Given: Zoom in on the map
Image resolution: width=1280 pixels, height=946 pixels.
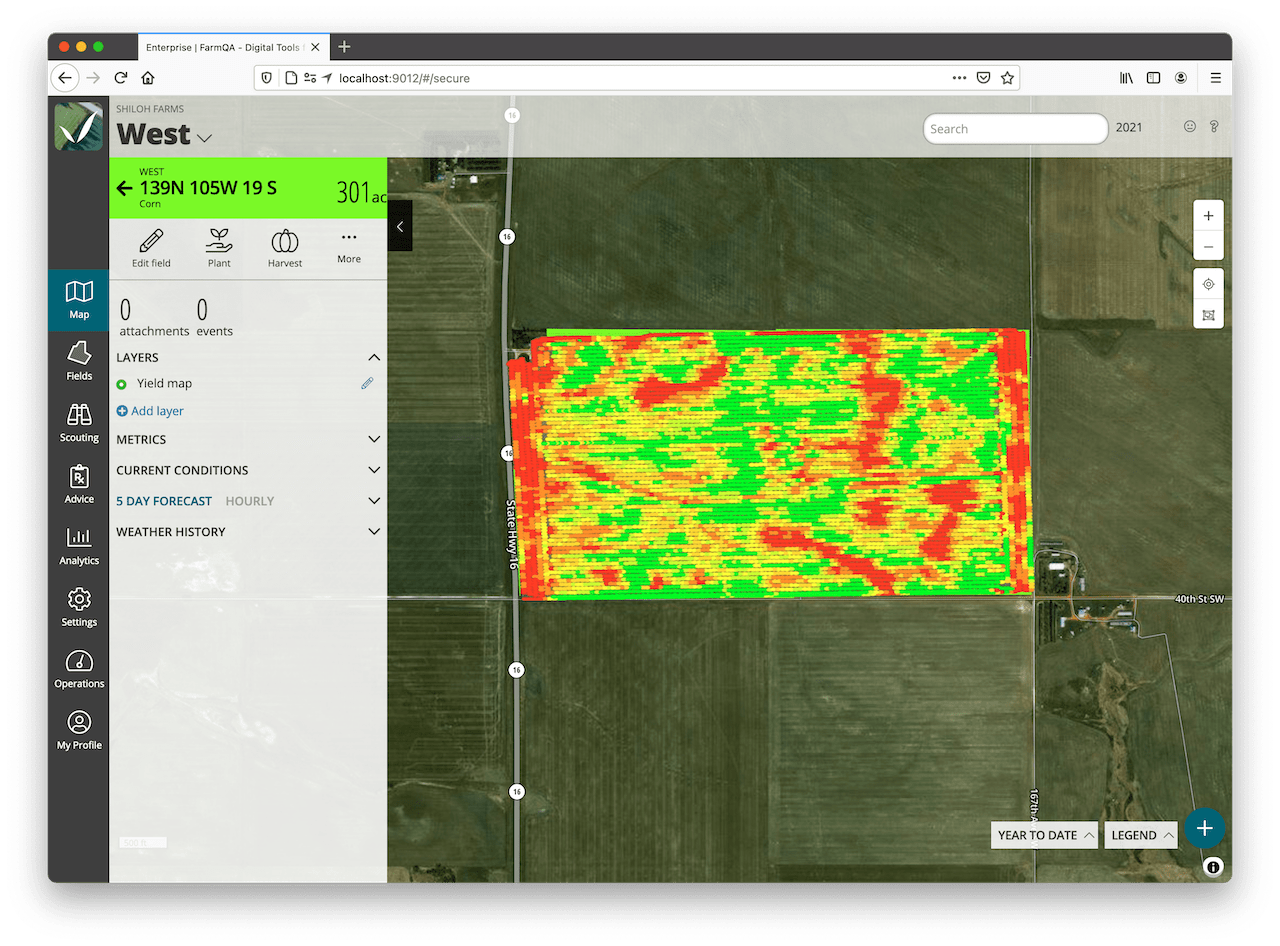Looking at the screenshot, I should click(1208, 216).
